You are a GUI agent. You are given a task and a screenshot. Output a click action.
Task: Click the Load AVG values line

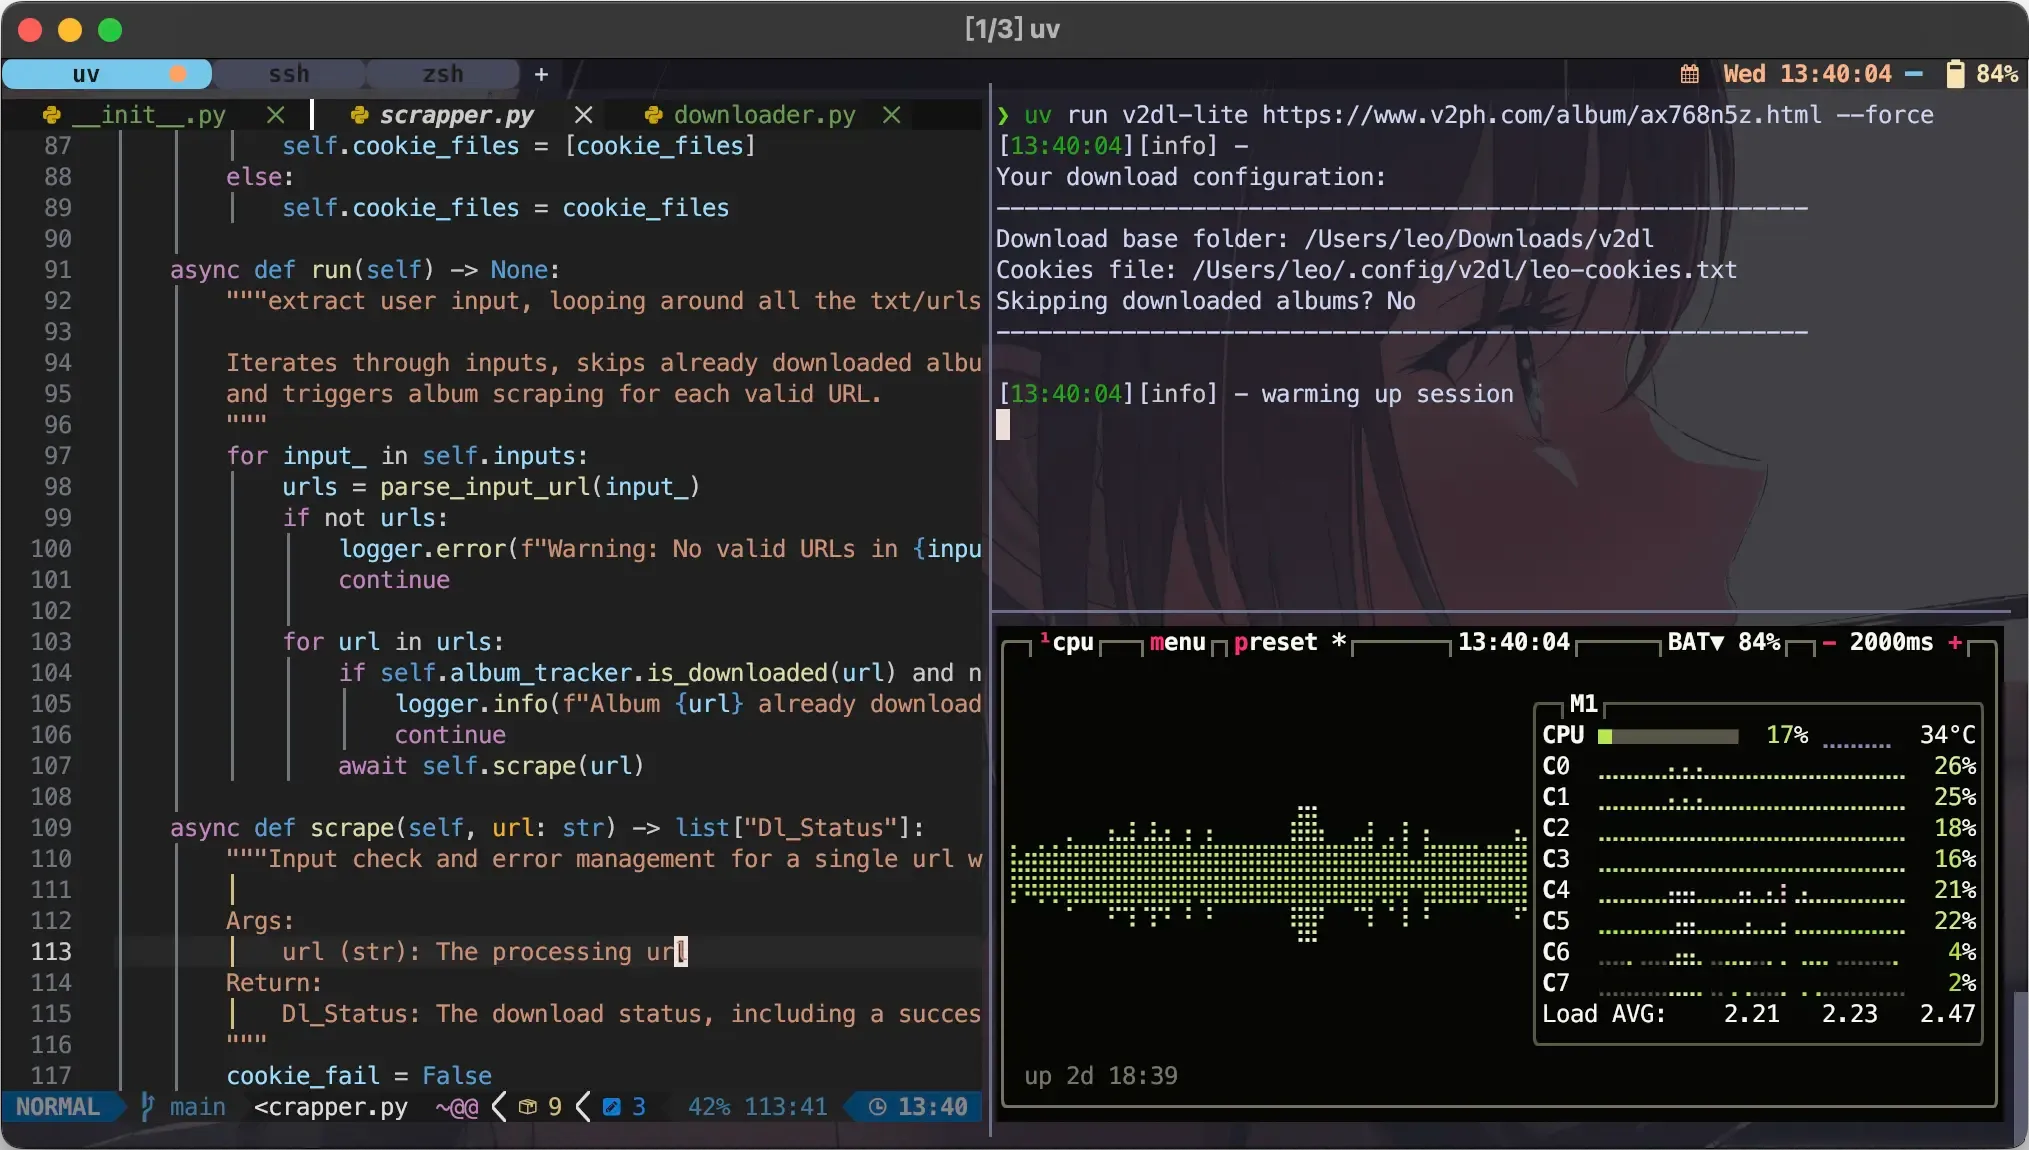pyautogui.click(x=1759, y=1014)
